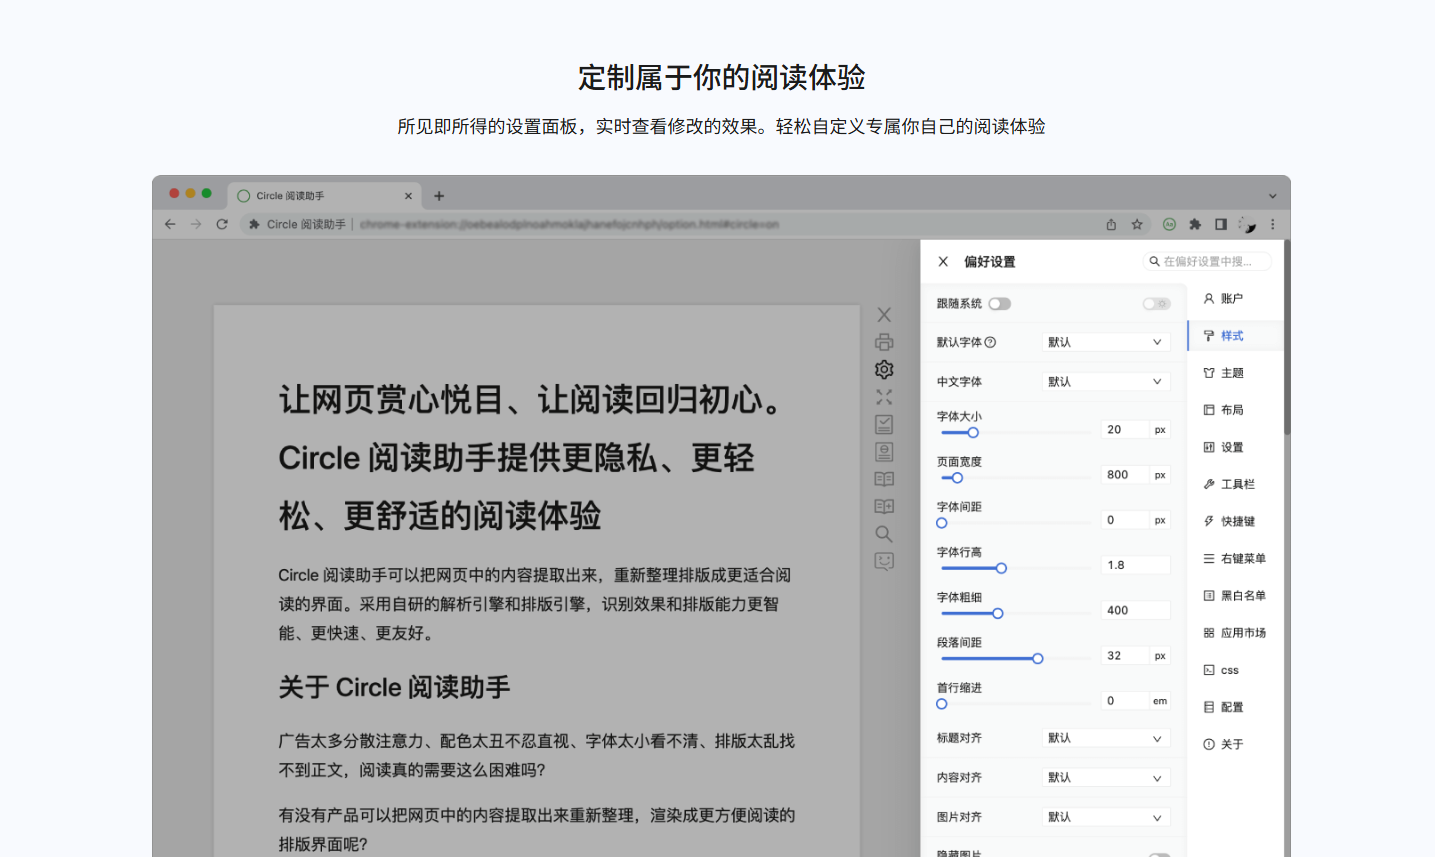Click the 页面宽度 slider handle
Viewport: 1435px width, 857px height.
pyautogui.click(x=957, y=478)
